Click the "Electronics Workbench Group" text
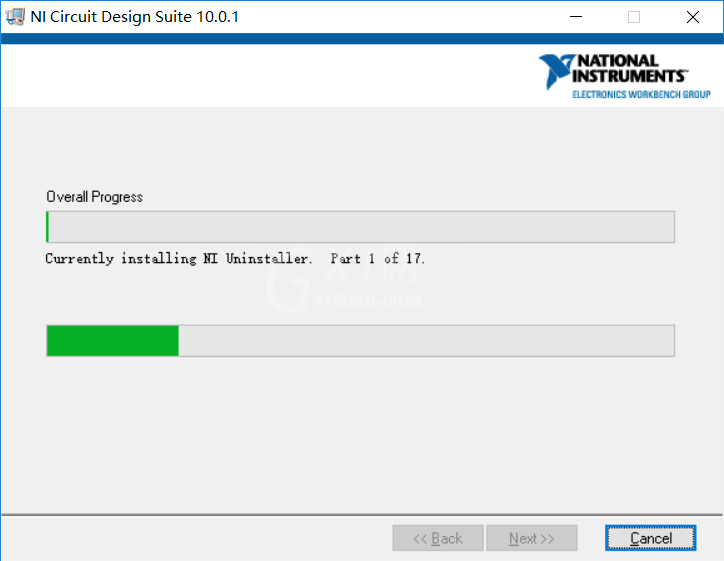 (641, 95)
